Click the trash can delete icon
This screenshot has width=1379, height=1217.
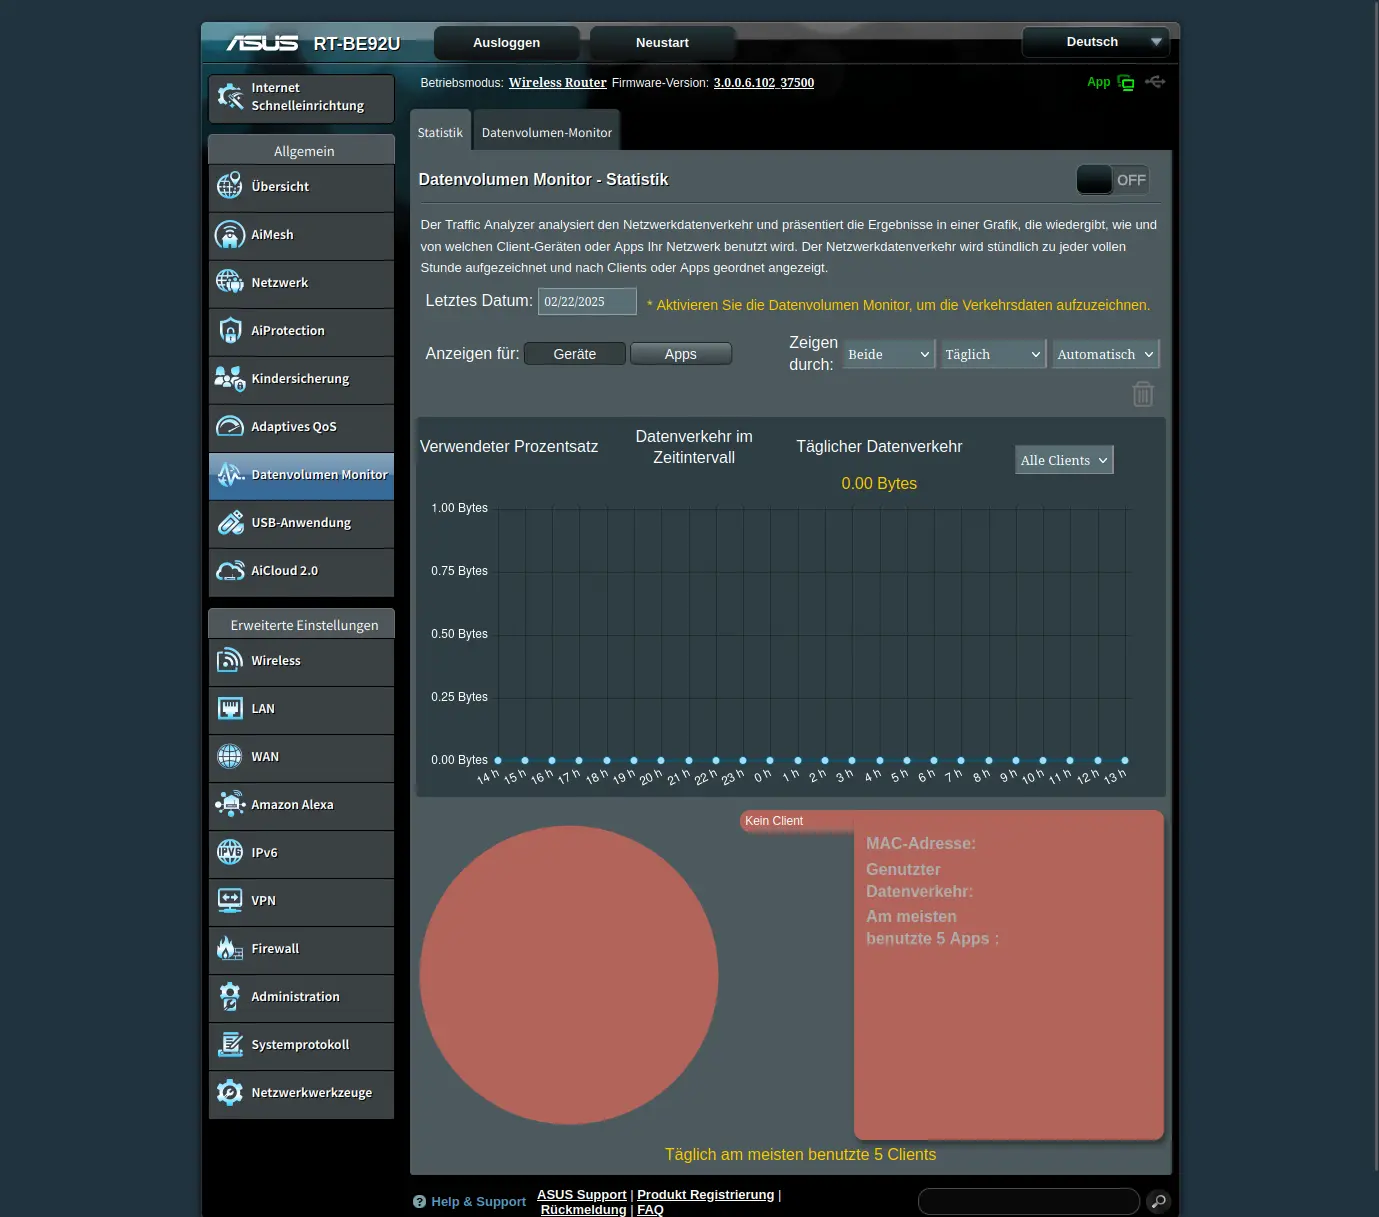click(1142, 394)
